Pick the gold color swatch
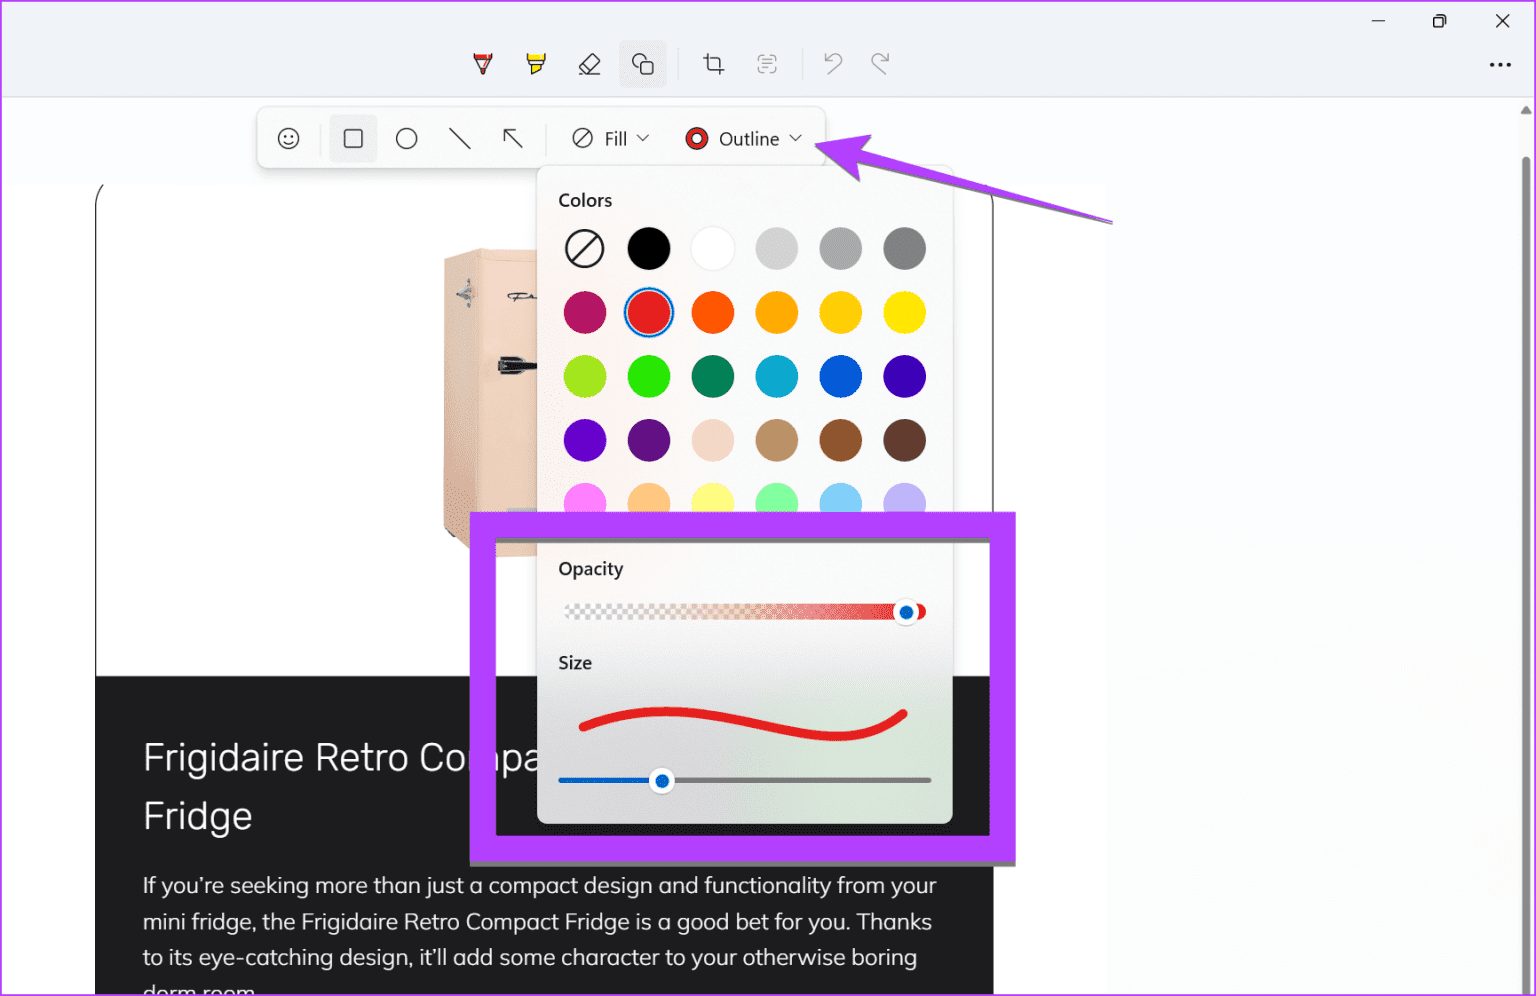1536x996 pixels. tap(841, 313)
